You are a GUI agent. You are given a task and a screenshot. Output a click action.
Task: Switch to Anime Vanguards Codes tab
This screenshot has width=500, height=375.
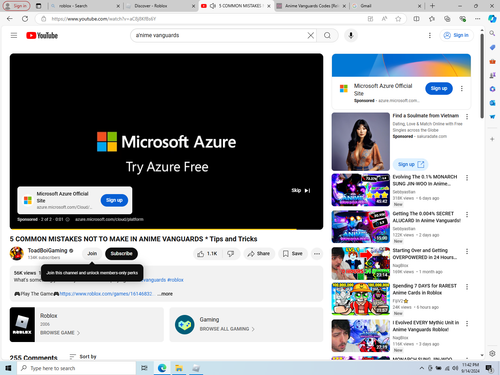[311, 6]
